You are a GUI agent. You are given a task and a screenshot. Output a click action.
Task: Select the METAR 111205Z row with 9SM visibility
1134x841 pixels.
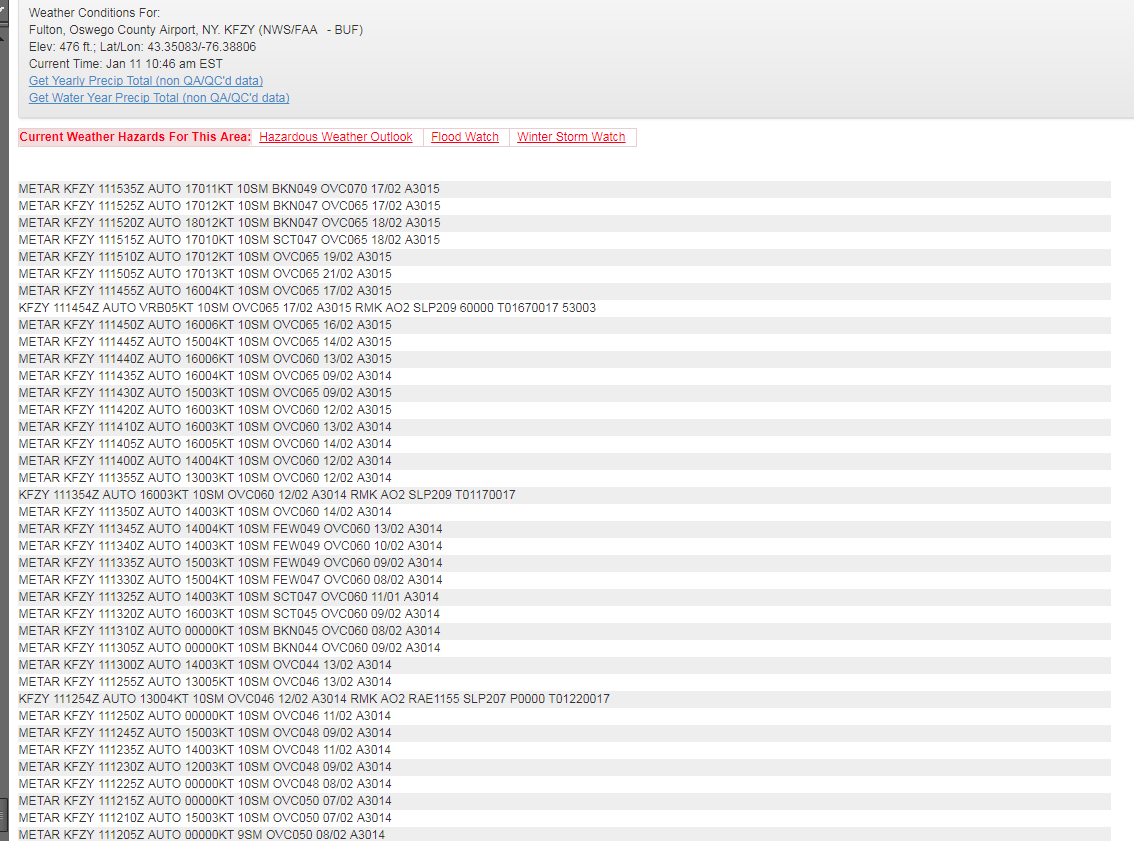coord(564,834)
